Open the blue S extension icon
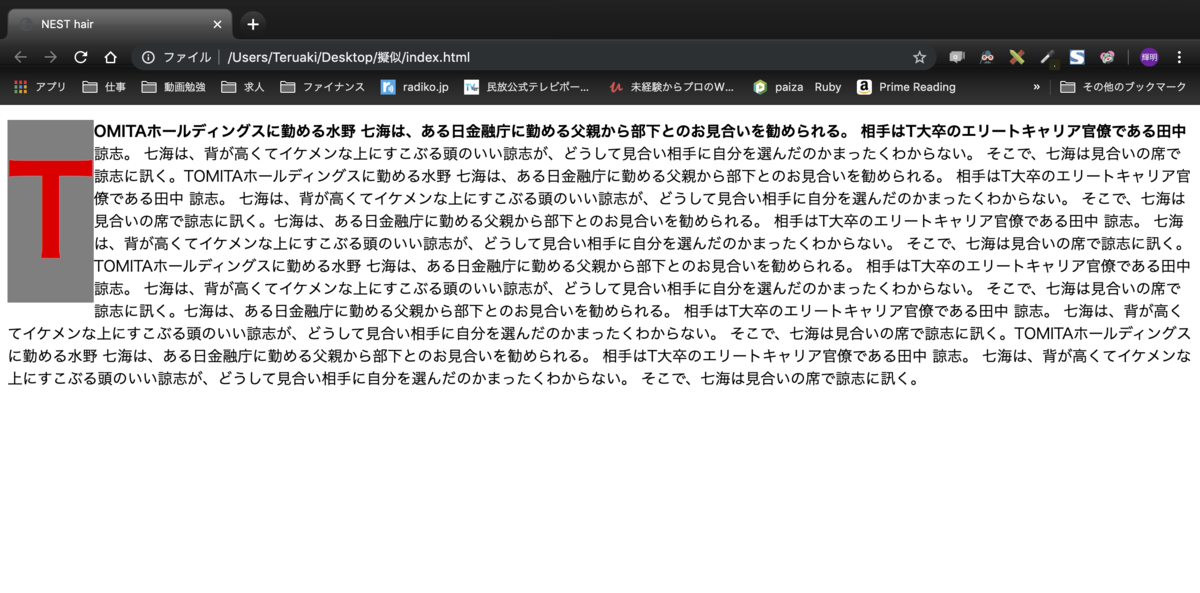 coord(1077,57)
